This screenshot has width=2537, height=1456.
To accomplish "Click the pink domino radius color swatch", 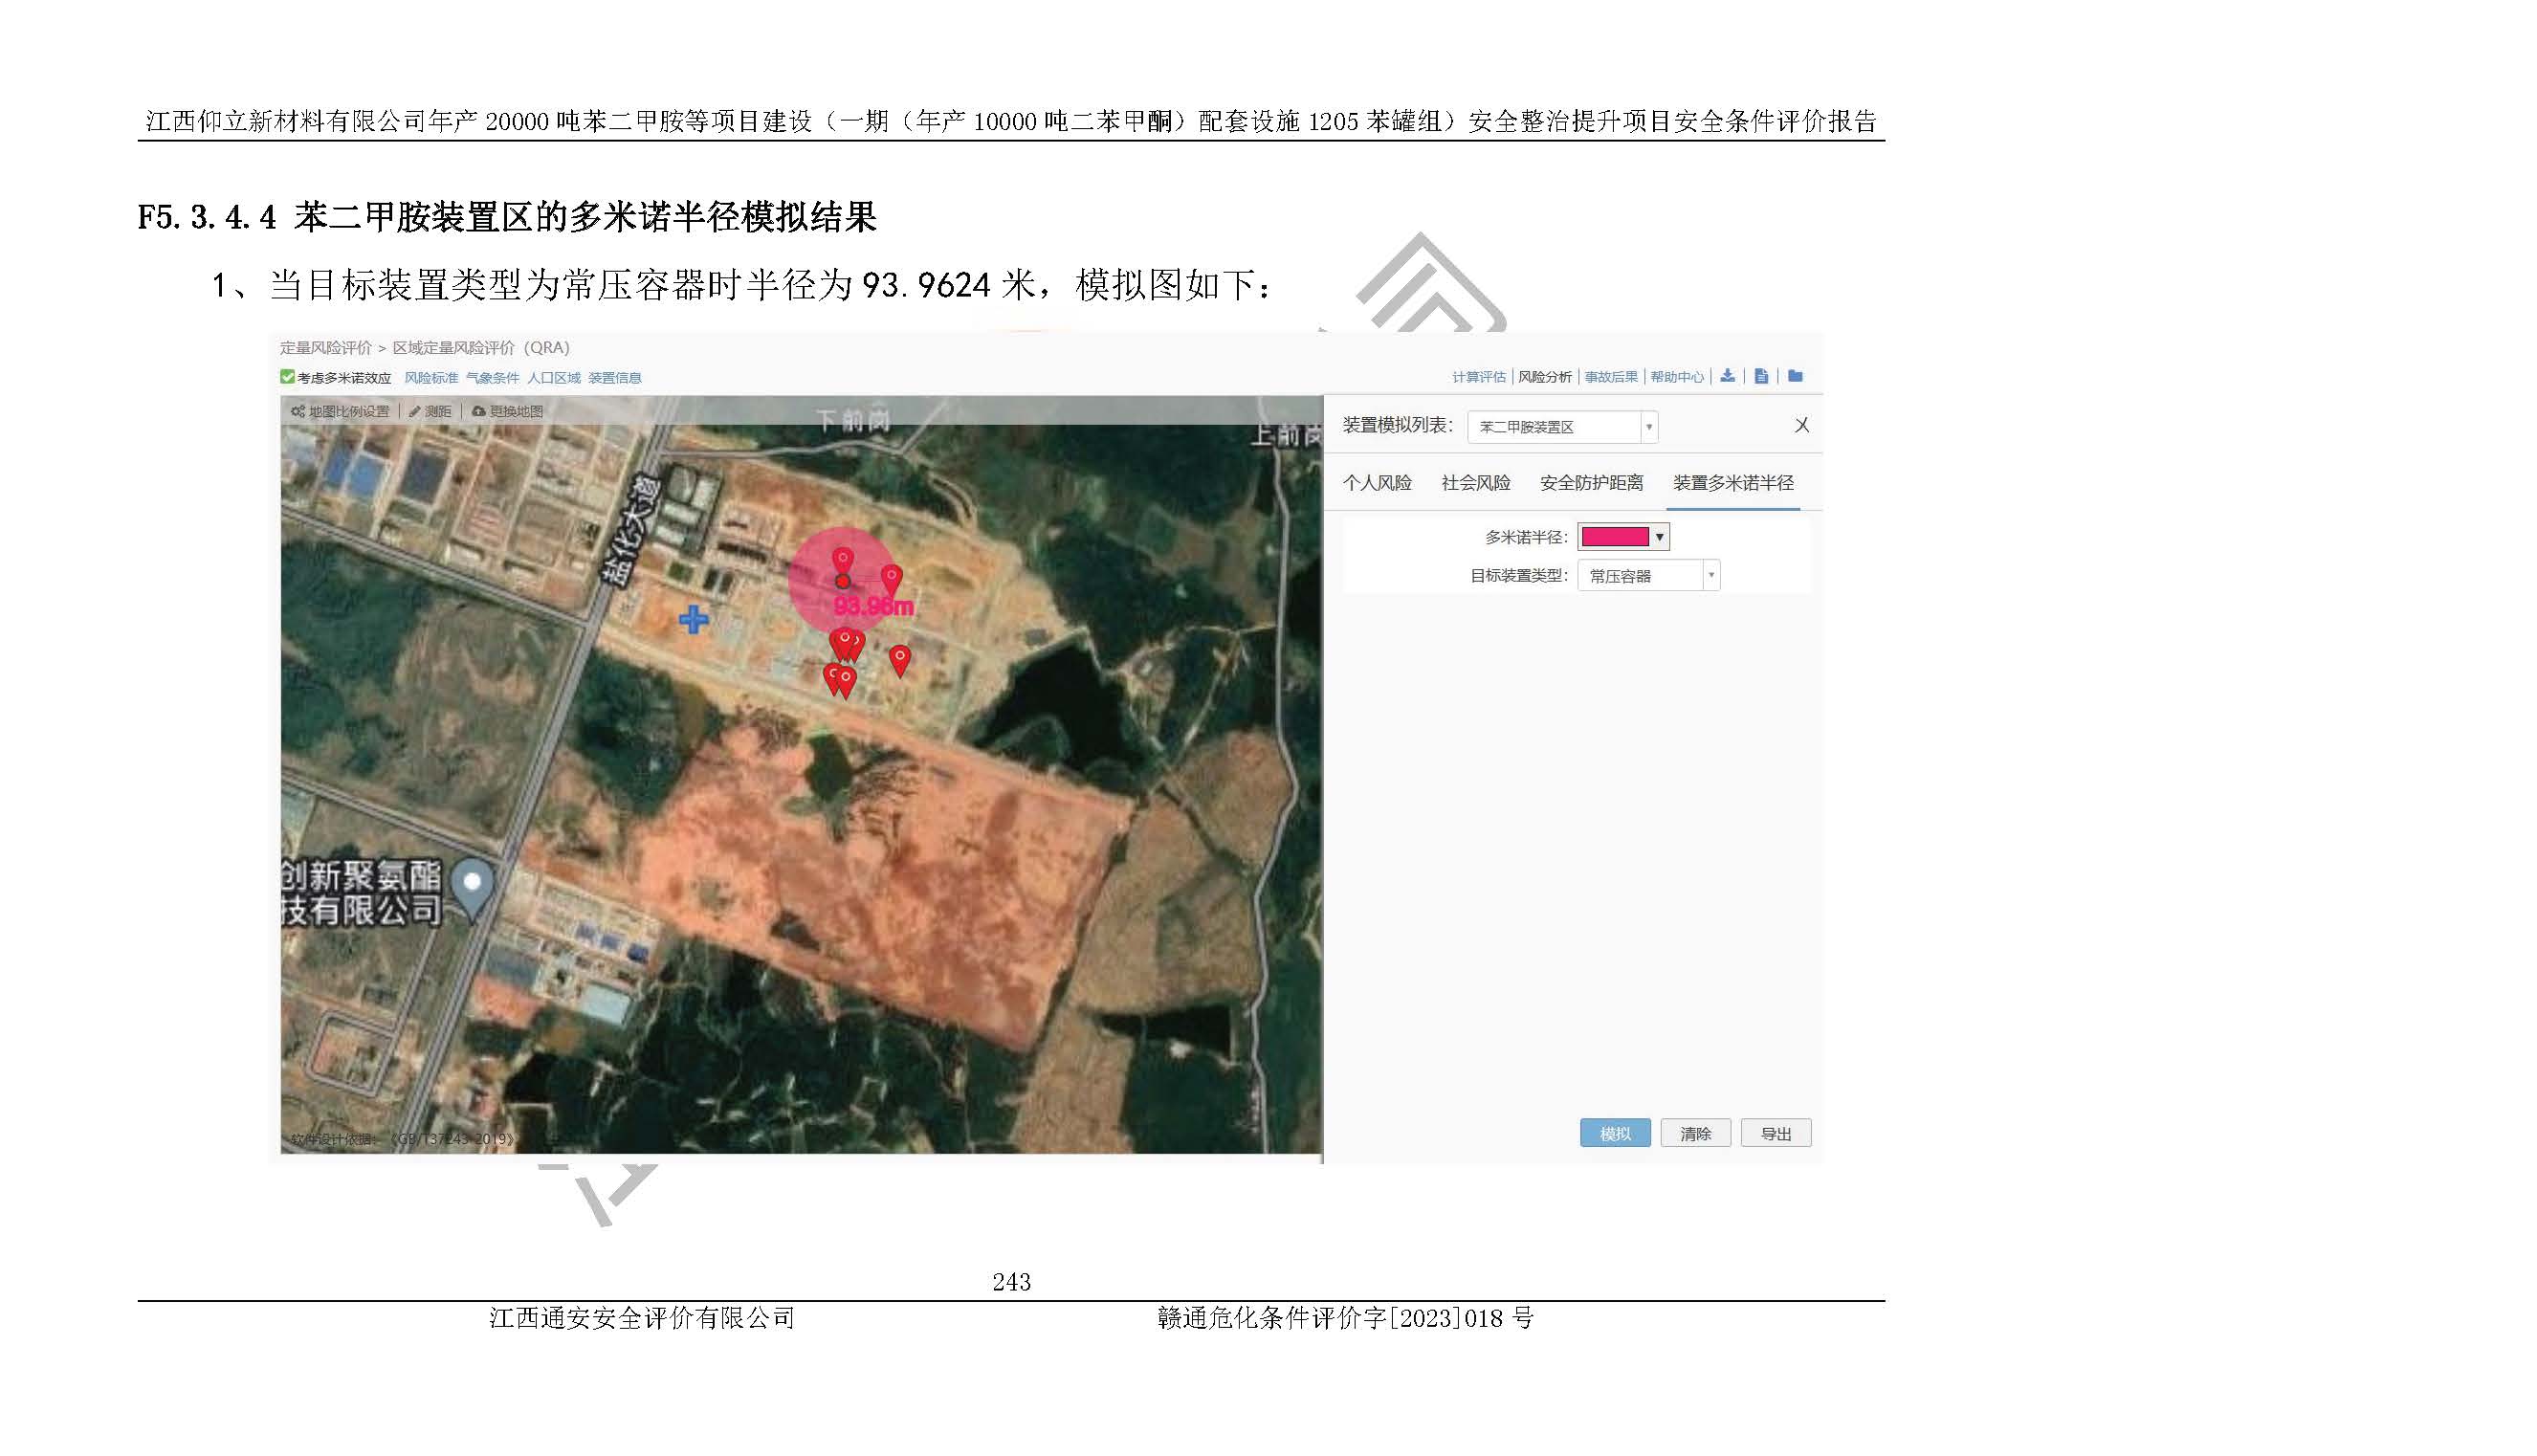I will (x=1614, y=537).
